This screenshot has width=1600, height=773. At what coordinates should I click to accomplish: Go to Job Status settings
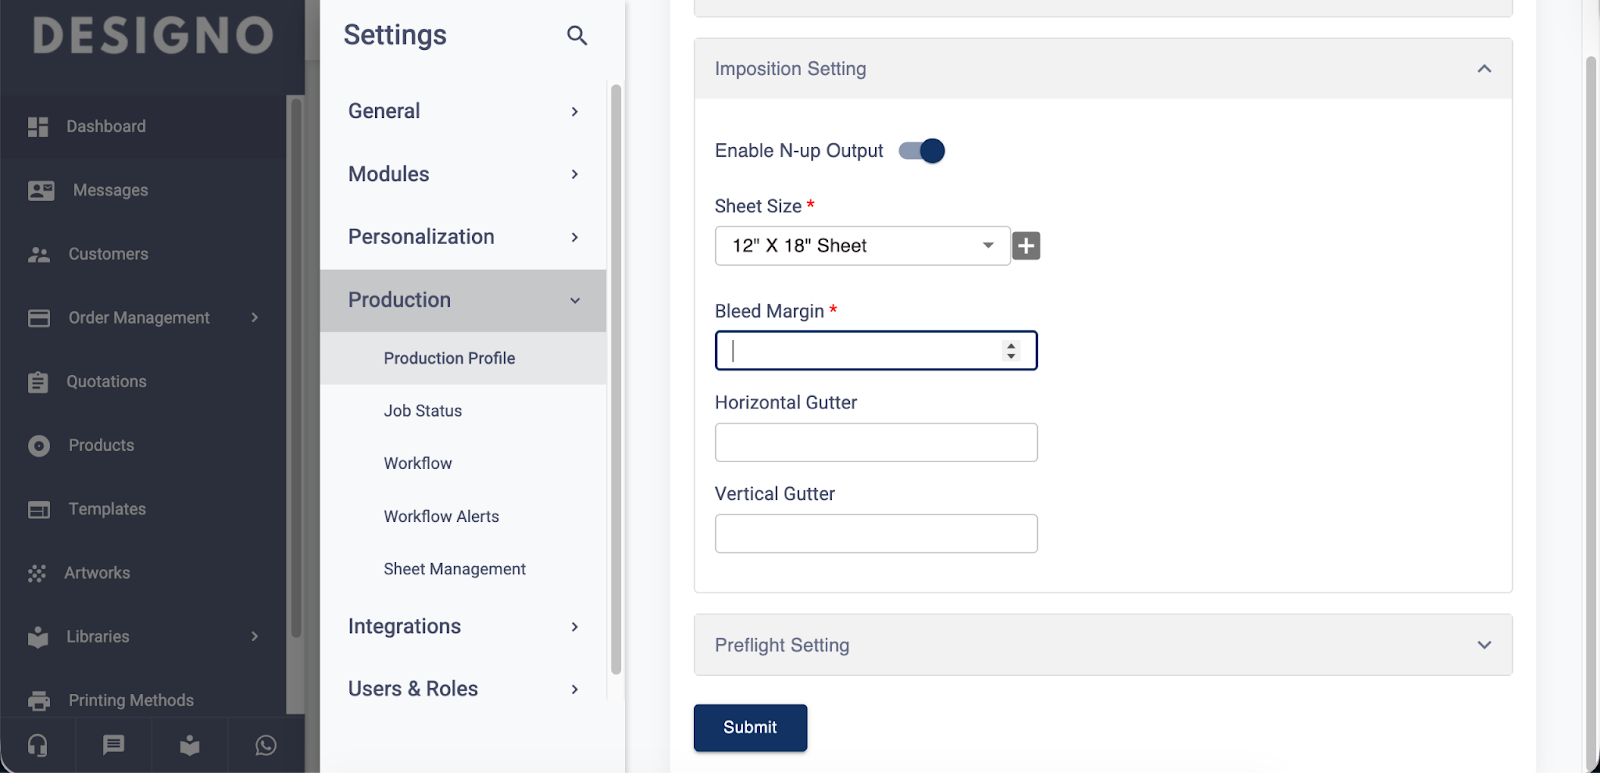[x=422, y=411]
